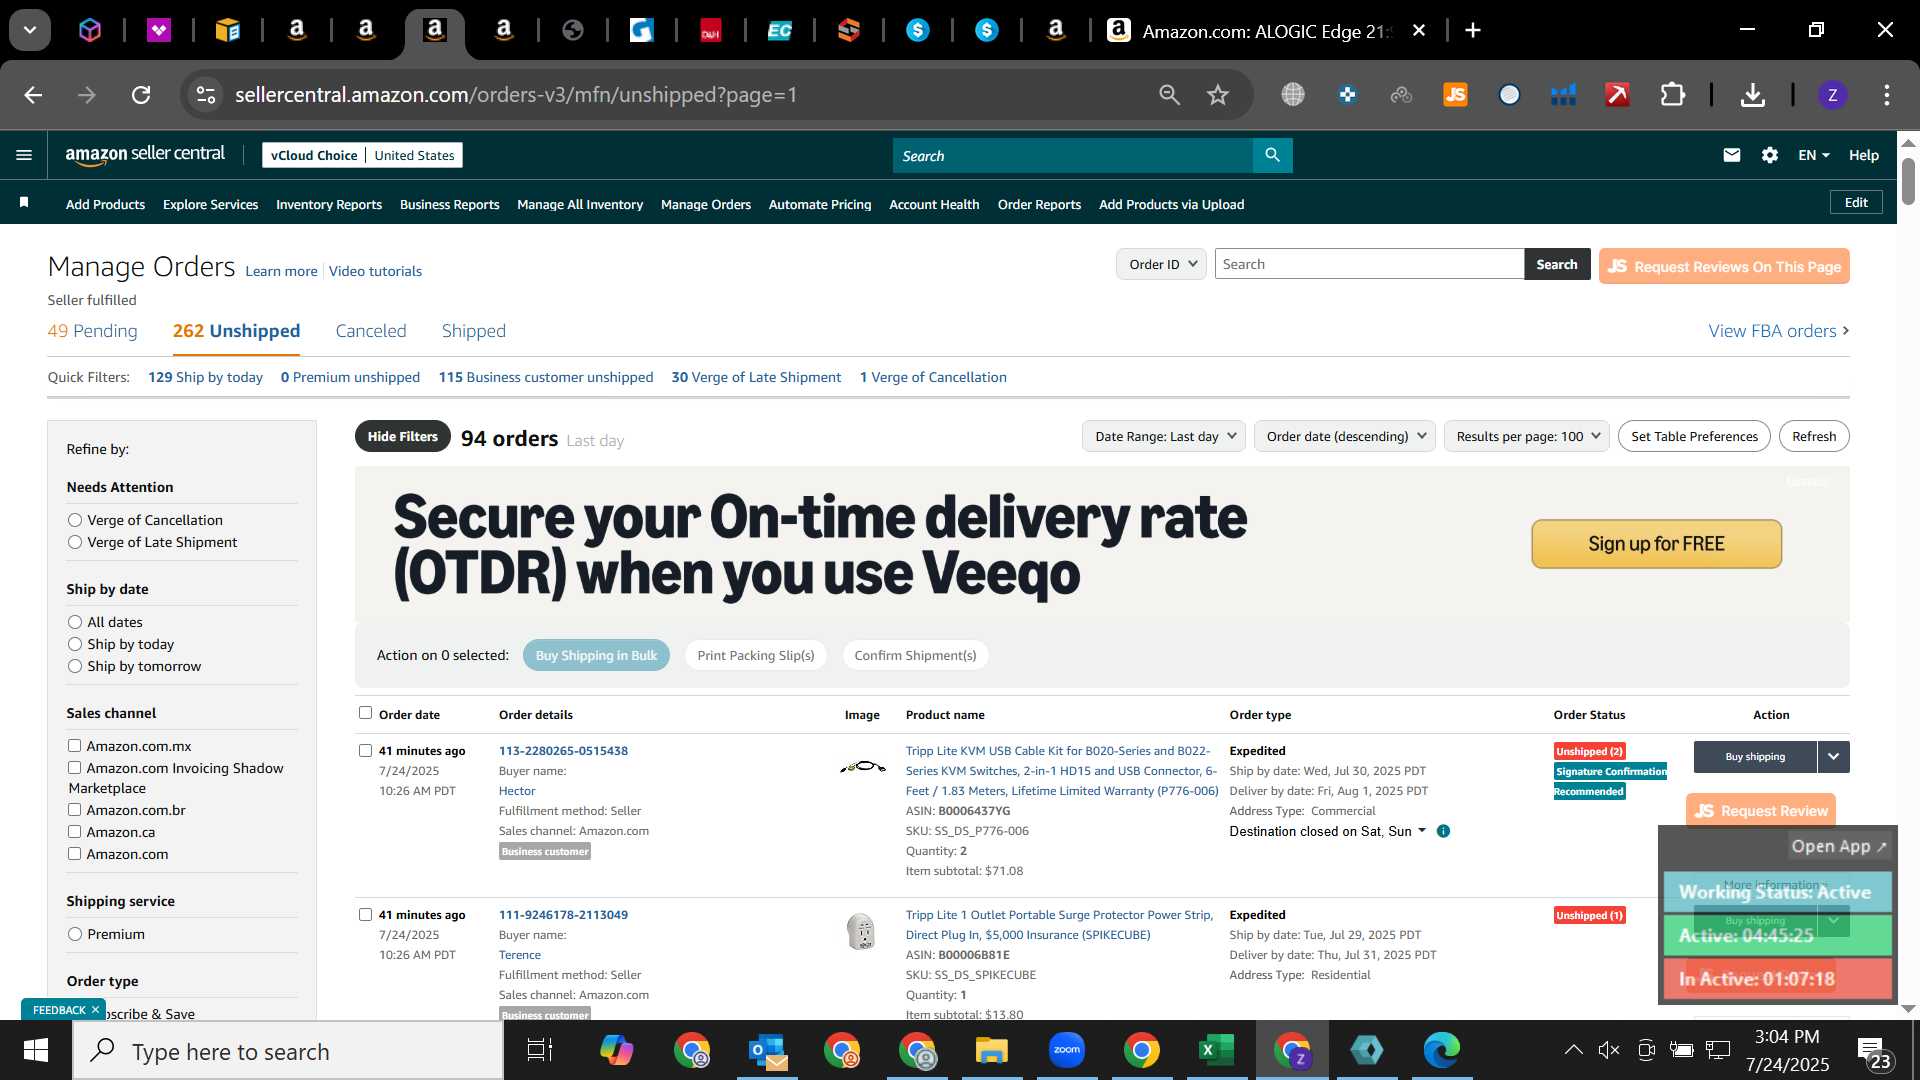Bookmark this page with the star icon
This screenshot has width=1920, height=1080.
click(x=1217, y=95)
